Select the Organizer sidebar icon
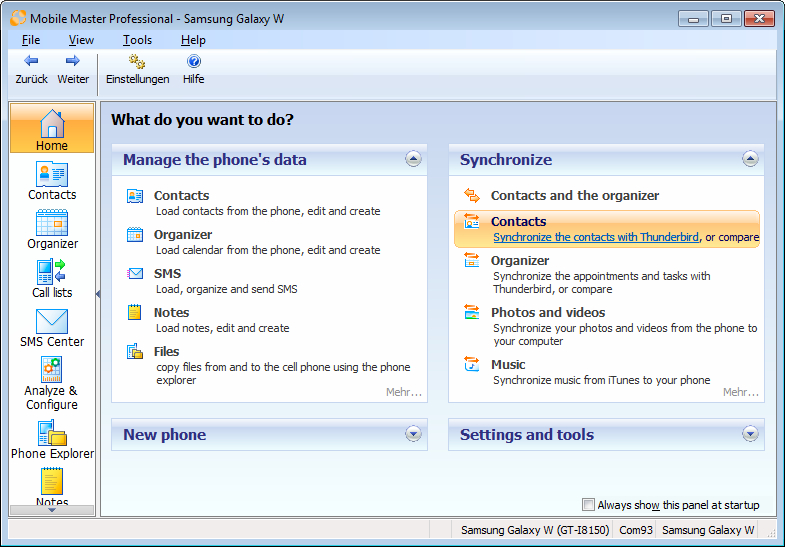 pos(52,229)
